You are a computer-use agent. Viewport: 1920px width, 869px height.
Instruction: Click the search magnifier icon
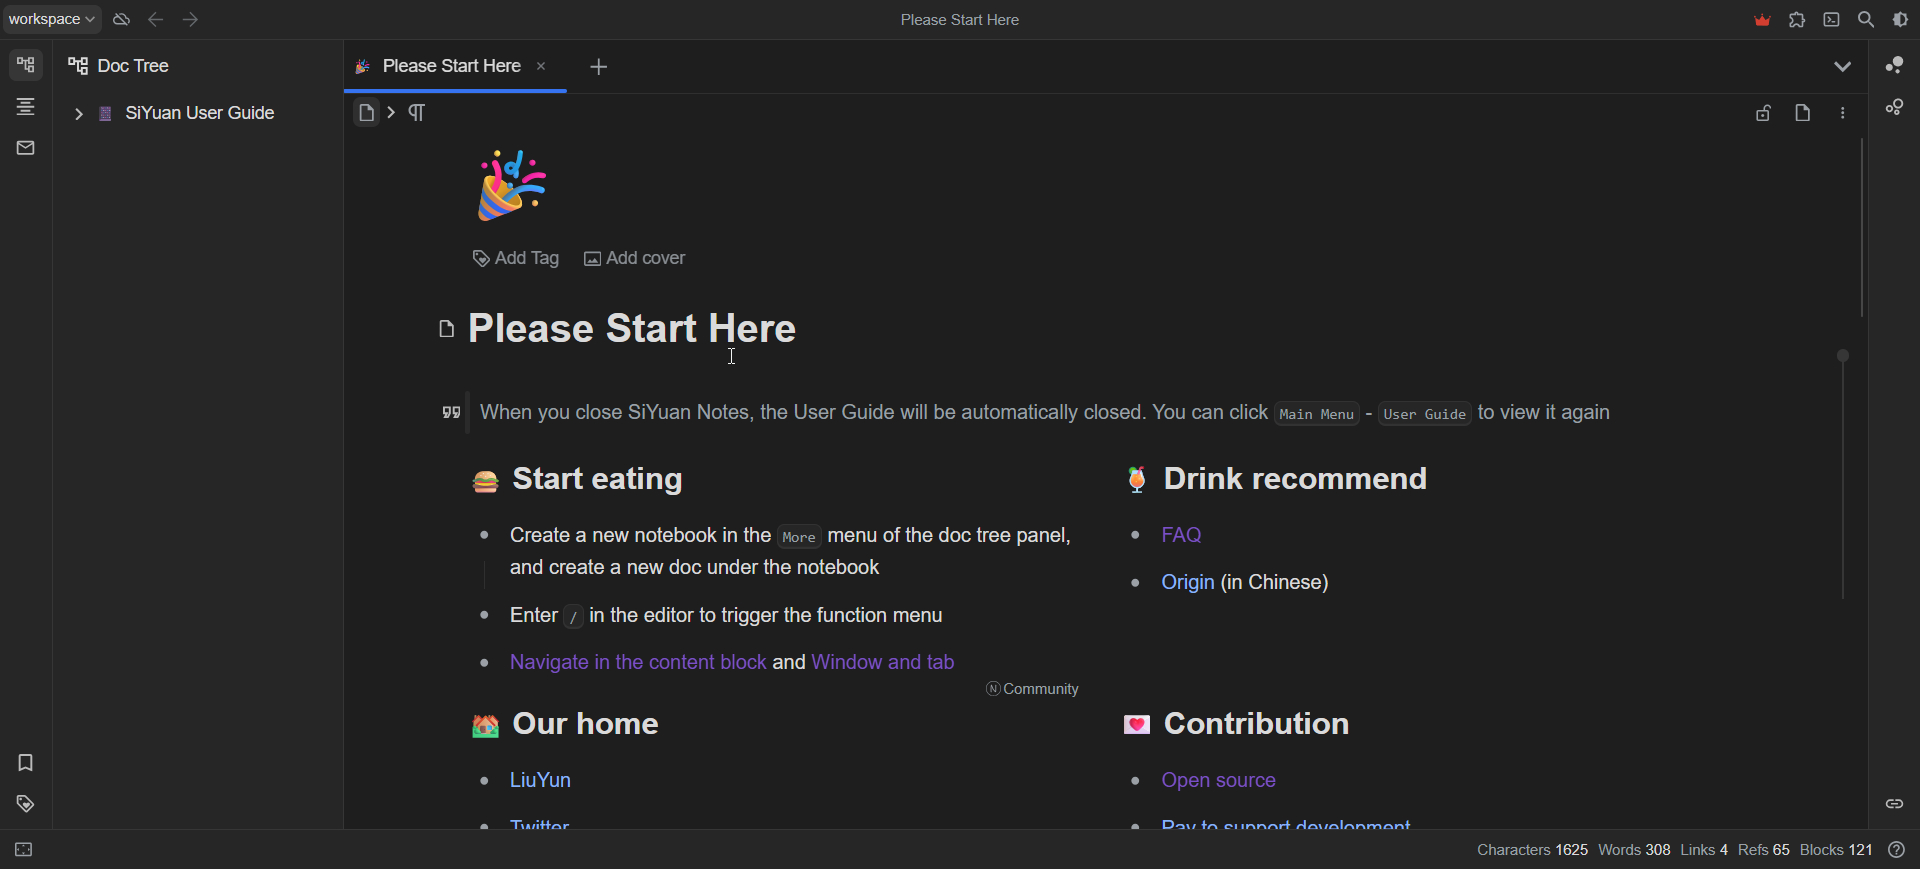point(1866,20)
